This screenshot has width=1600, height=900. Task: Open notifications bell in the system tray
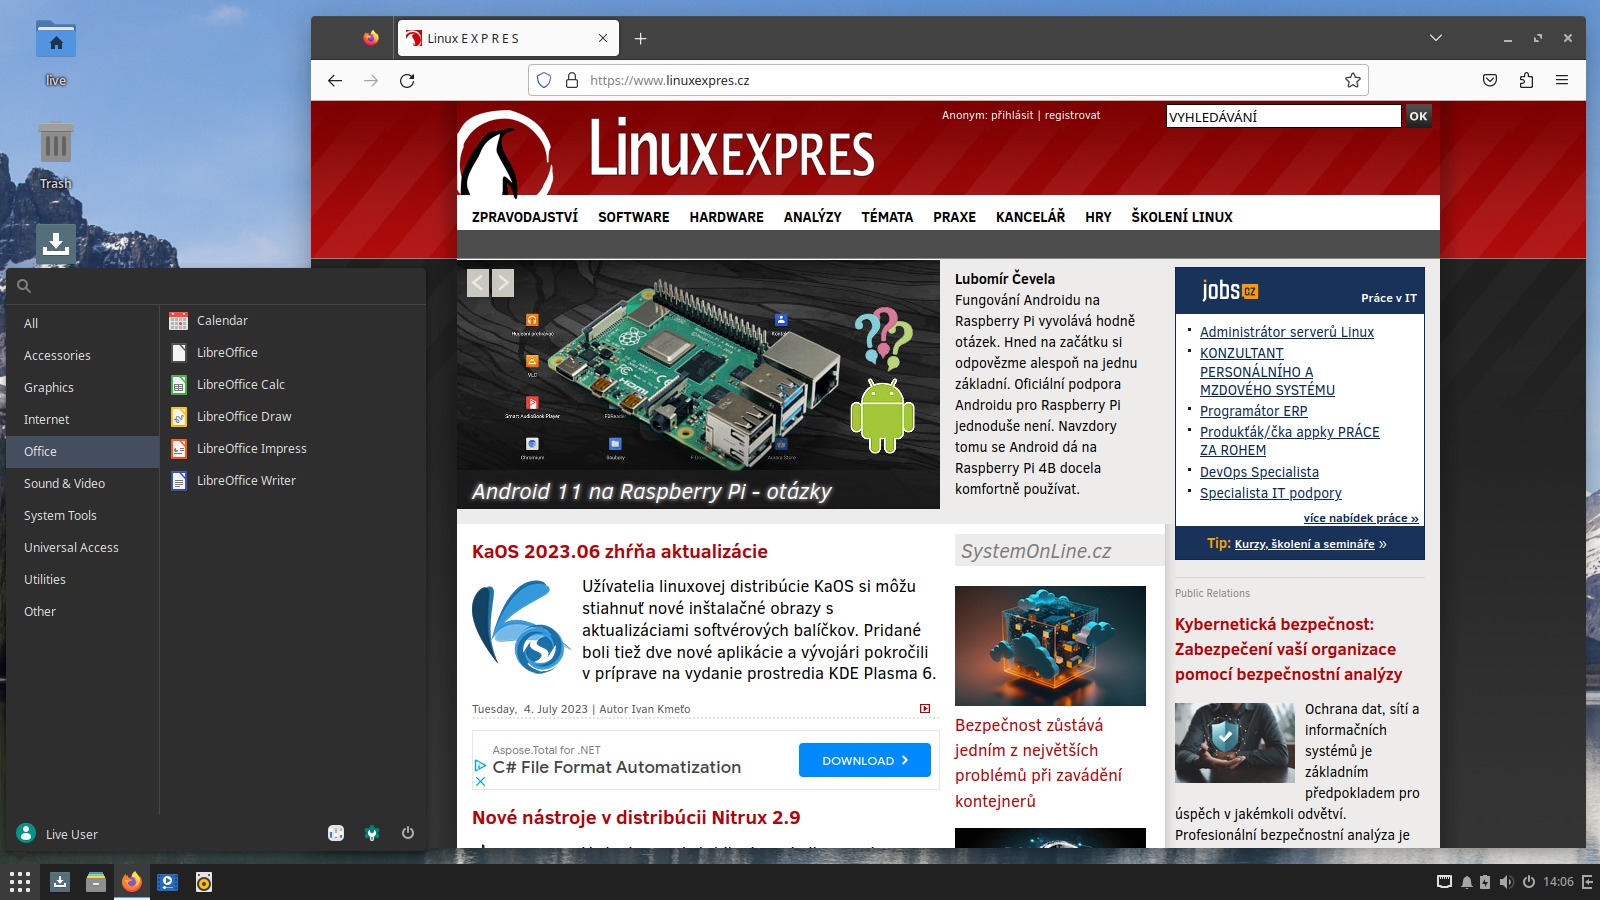(1467, 882)
